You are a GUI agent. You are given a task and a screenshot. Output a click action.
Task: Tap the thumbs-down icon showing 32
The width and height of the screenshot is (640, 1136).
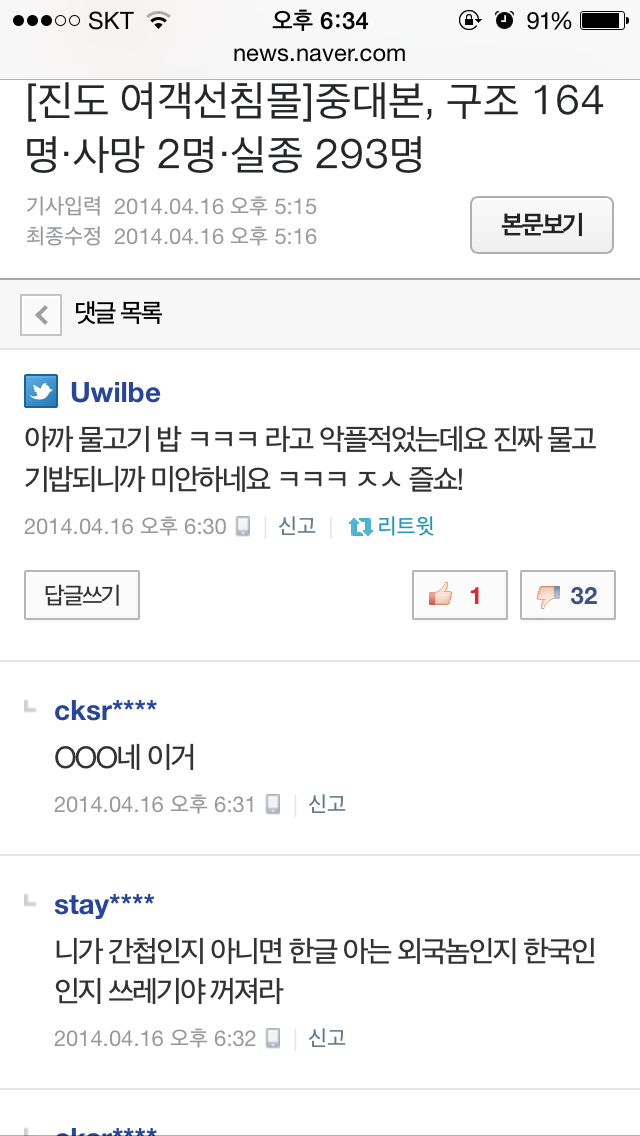(x=548, y=596)
